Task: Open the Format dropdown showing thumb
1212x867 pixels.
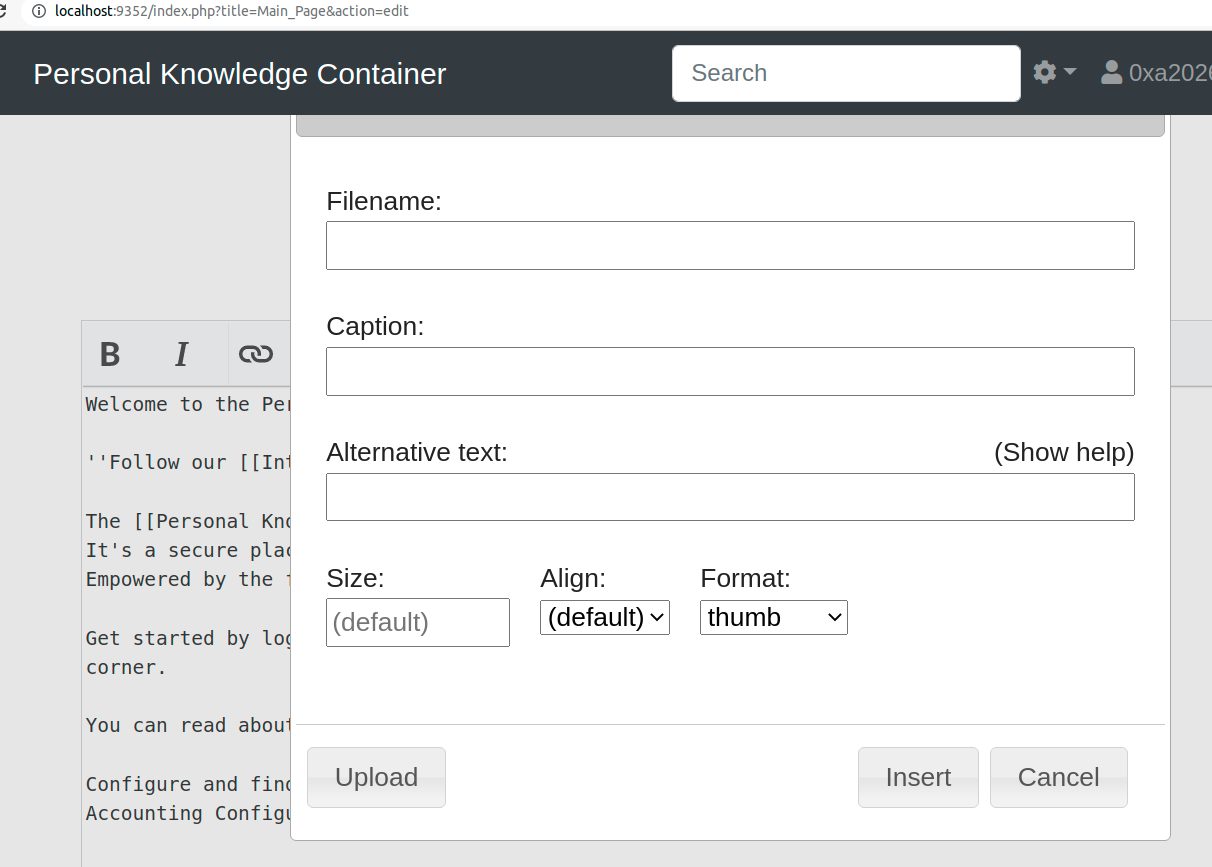Action: (x=774, y=617)
